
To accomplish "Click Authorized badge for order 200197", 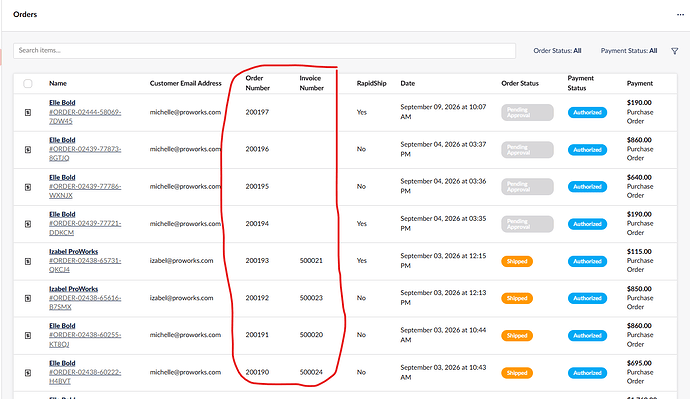I will [x=587, y=113].
